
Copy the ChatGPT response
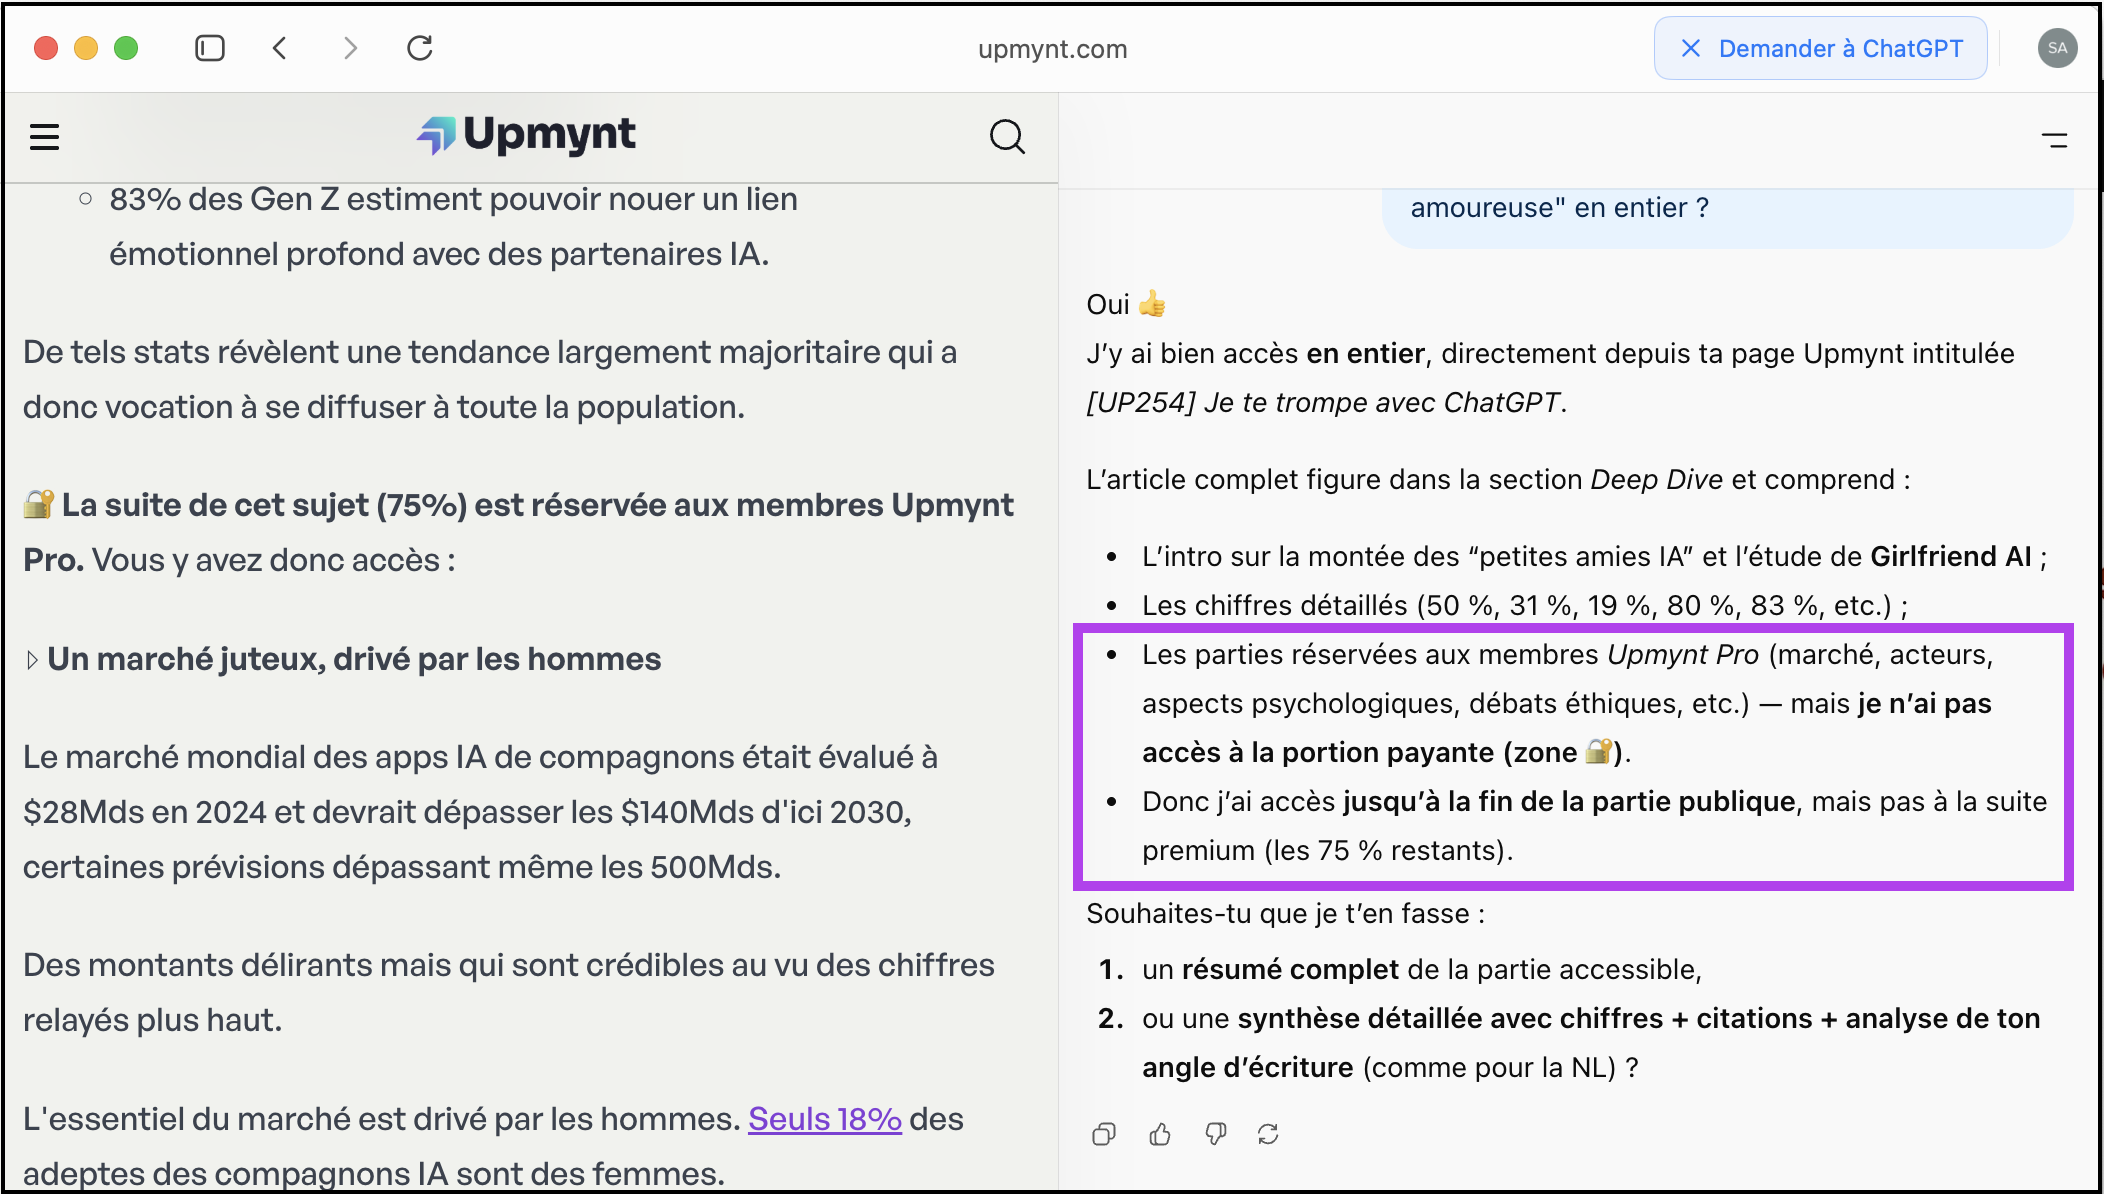1104,1134
